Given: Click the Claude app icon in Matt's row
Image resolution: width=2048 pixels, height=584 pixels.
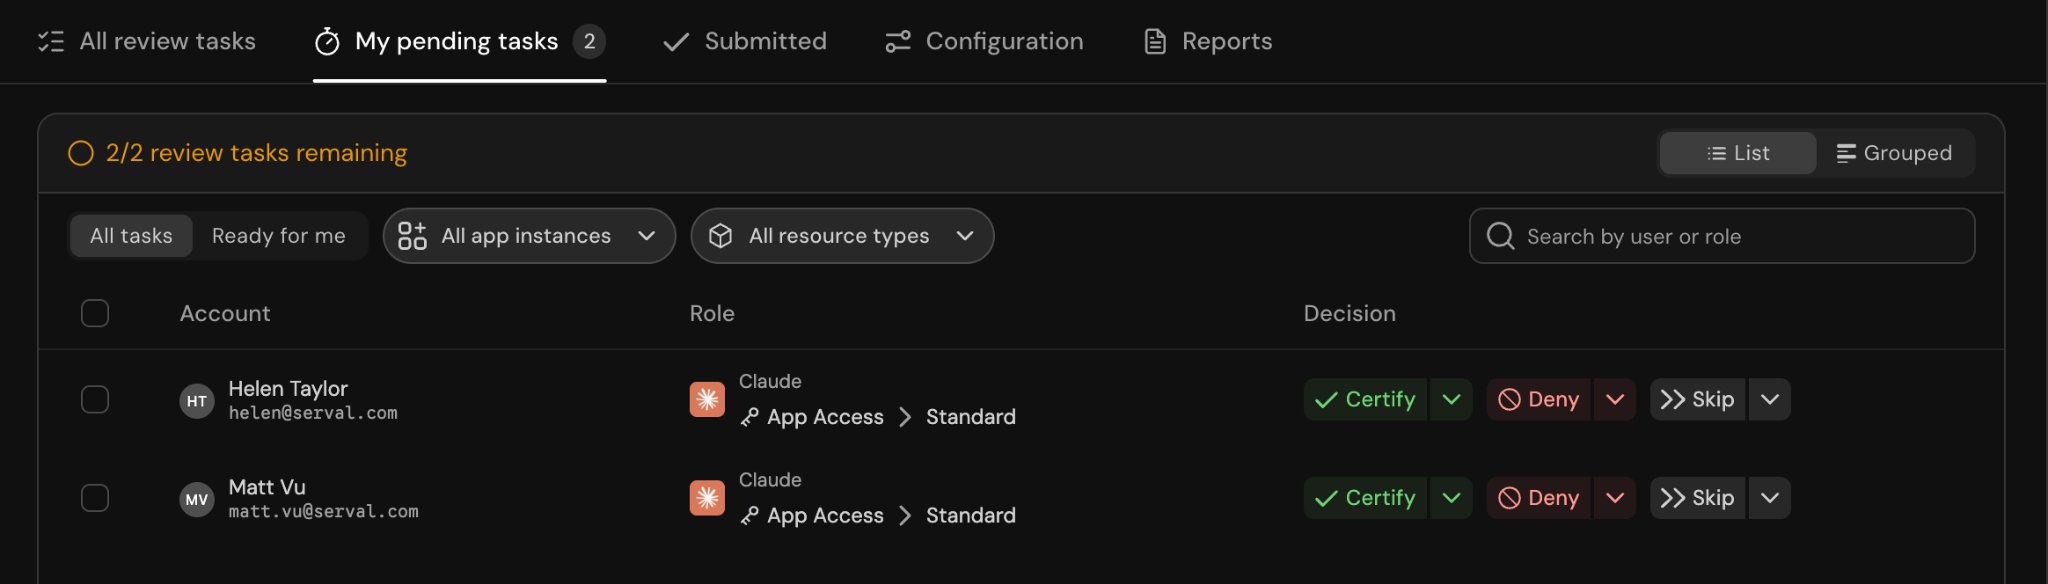Looking at the screenshot, I should point(707,498).
